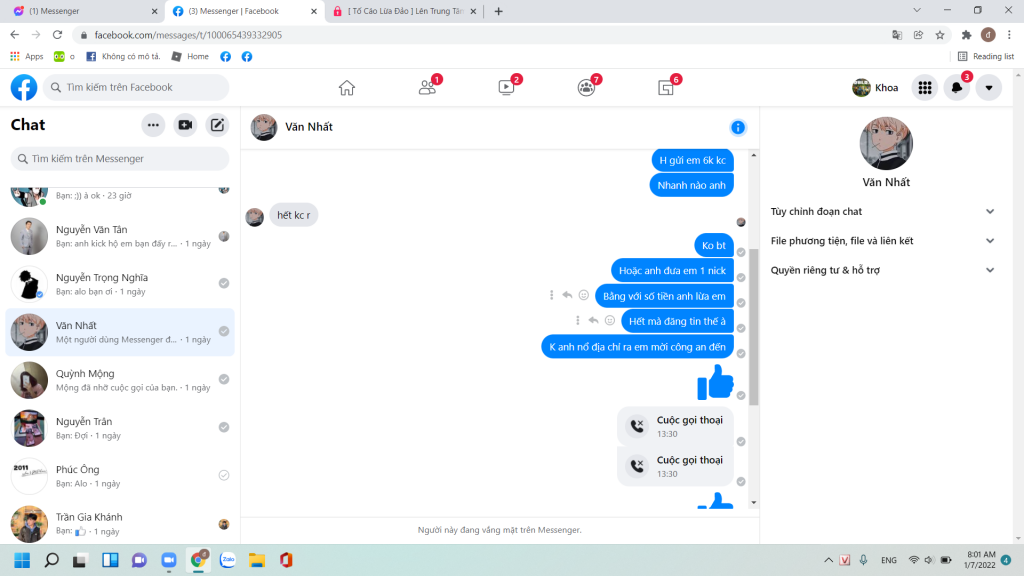Start a new video room in Chat
The height and width of the screenshot is (576, 1024).
[185, 125]
